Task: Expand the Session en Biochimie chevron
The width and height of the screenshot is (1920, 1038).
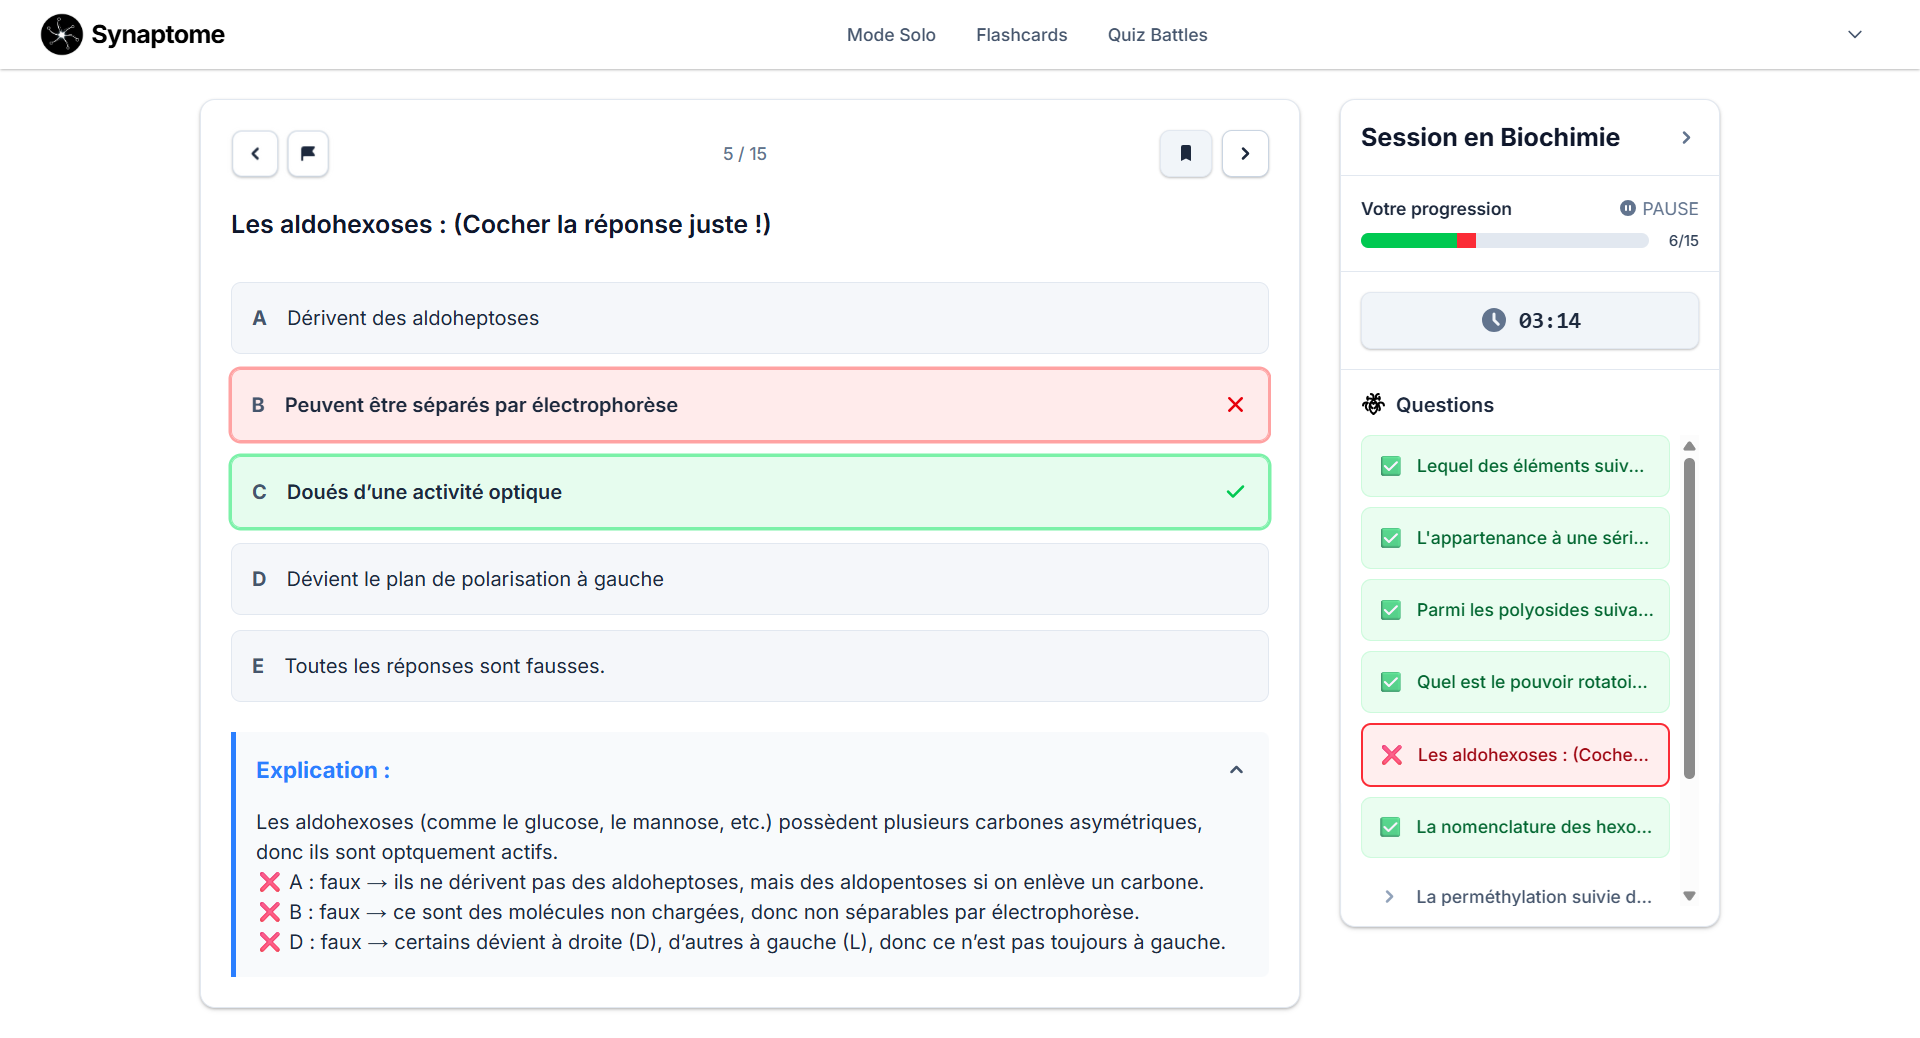Action: coord(1686,138)
